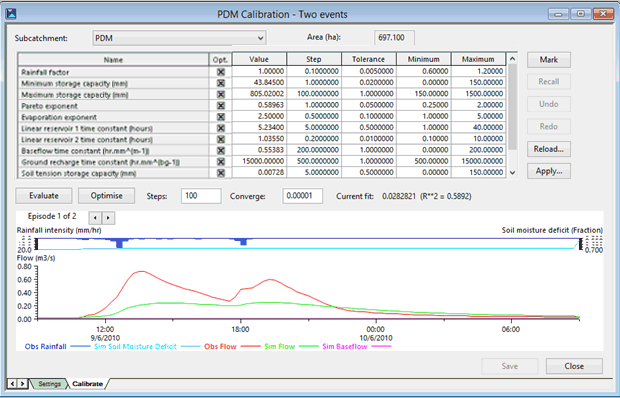
Task: Click the Undo button
Action: click(x=548, y=104)
